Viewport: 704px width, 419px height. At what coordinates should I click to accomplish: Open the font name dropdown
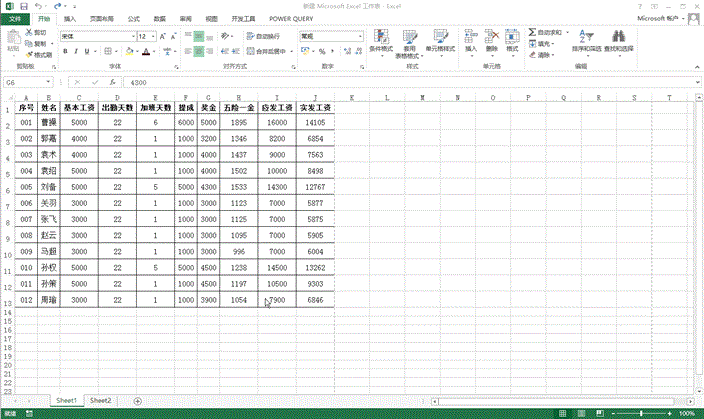(131, 36)
